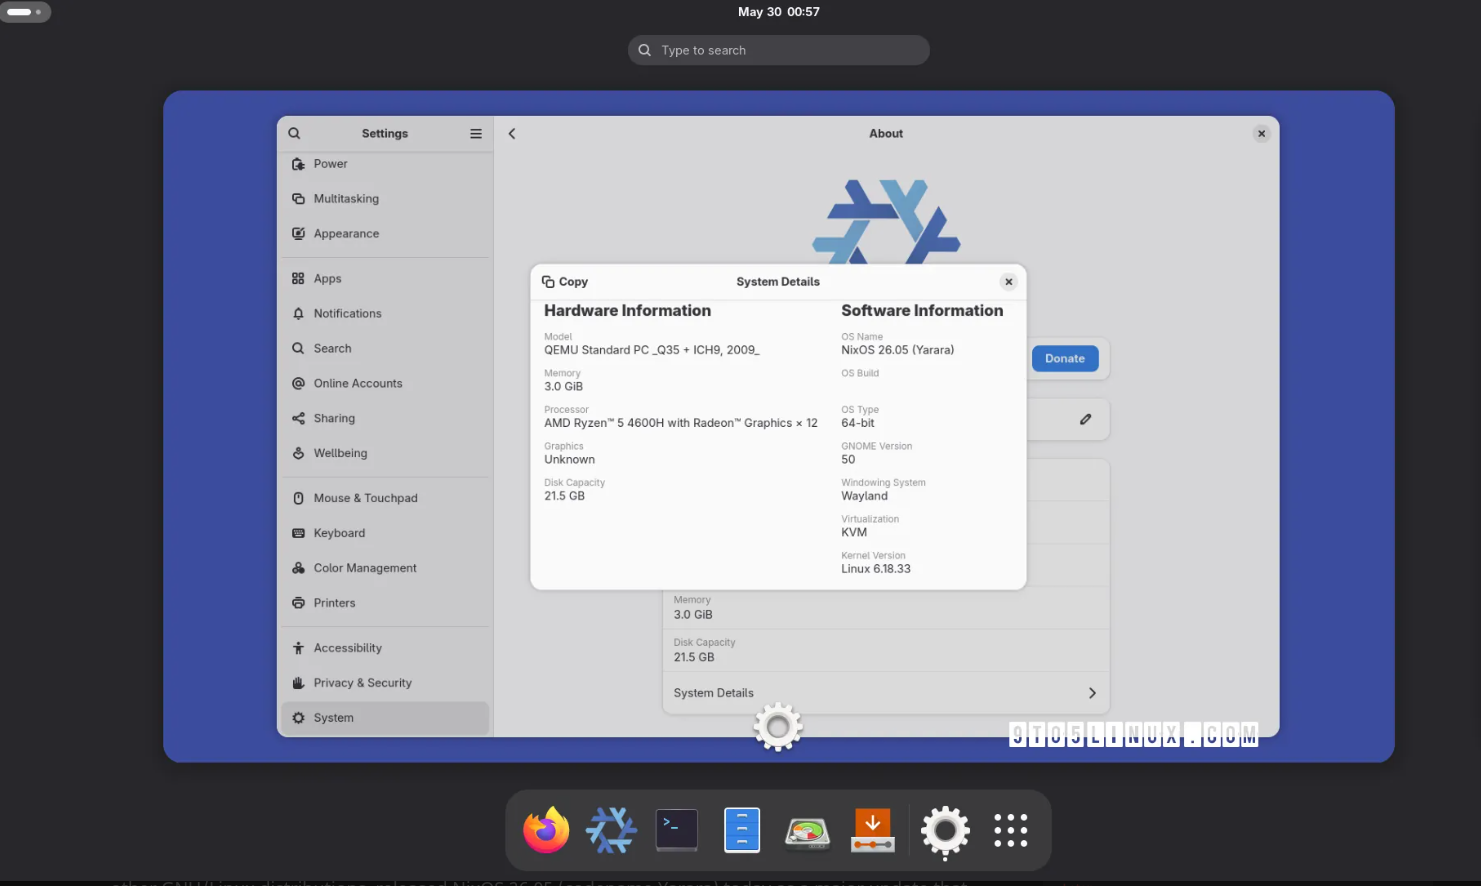Click the Wayland windowing system value
Image resolution: width=1481 pixels, height=886 pixels.
pos(865,496)
